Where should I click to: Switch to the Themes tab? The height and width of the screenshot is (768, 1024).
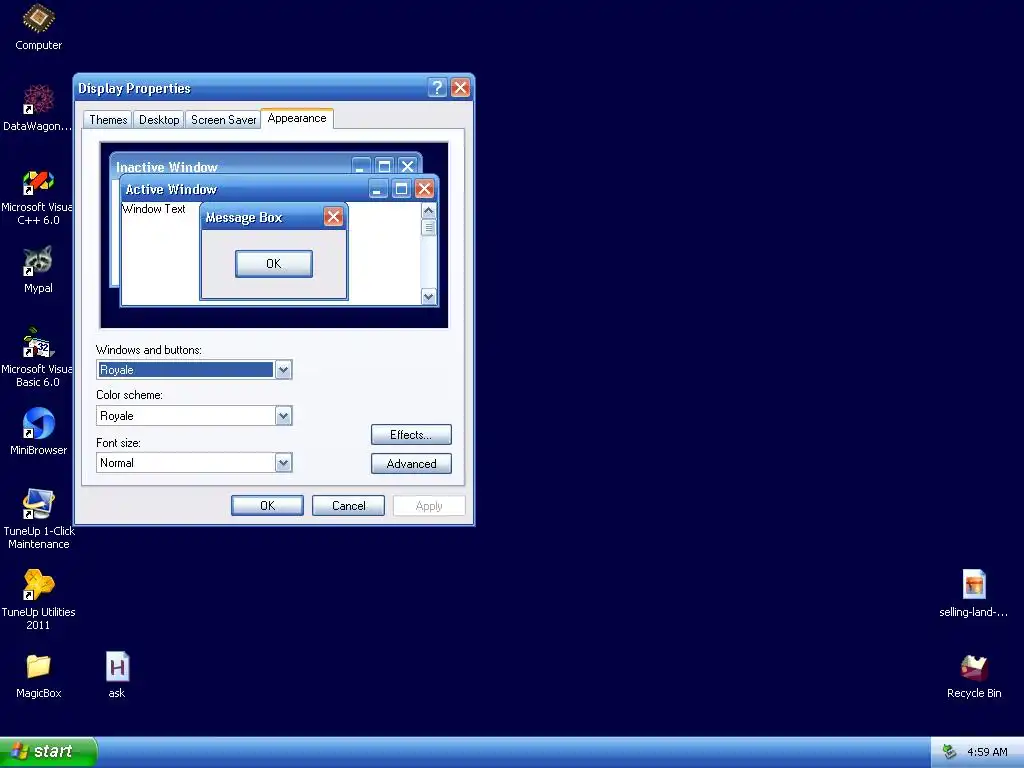pos(108,120)
